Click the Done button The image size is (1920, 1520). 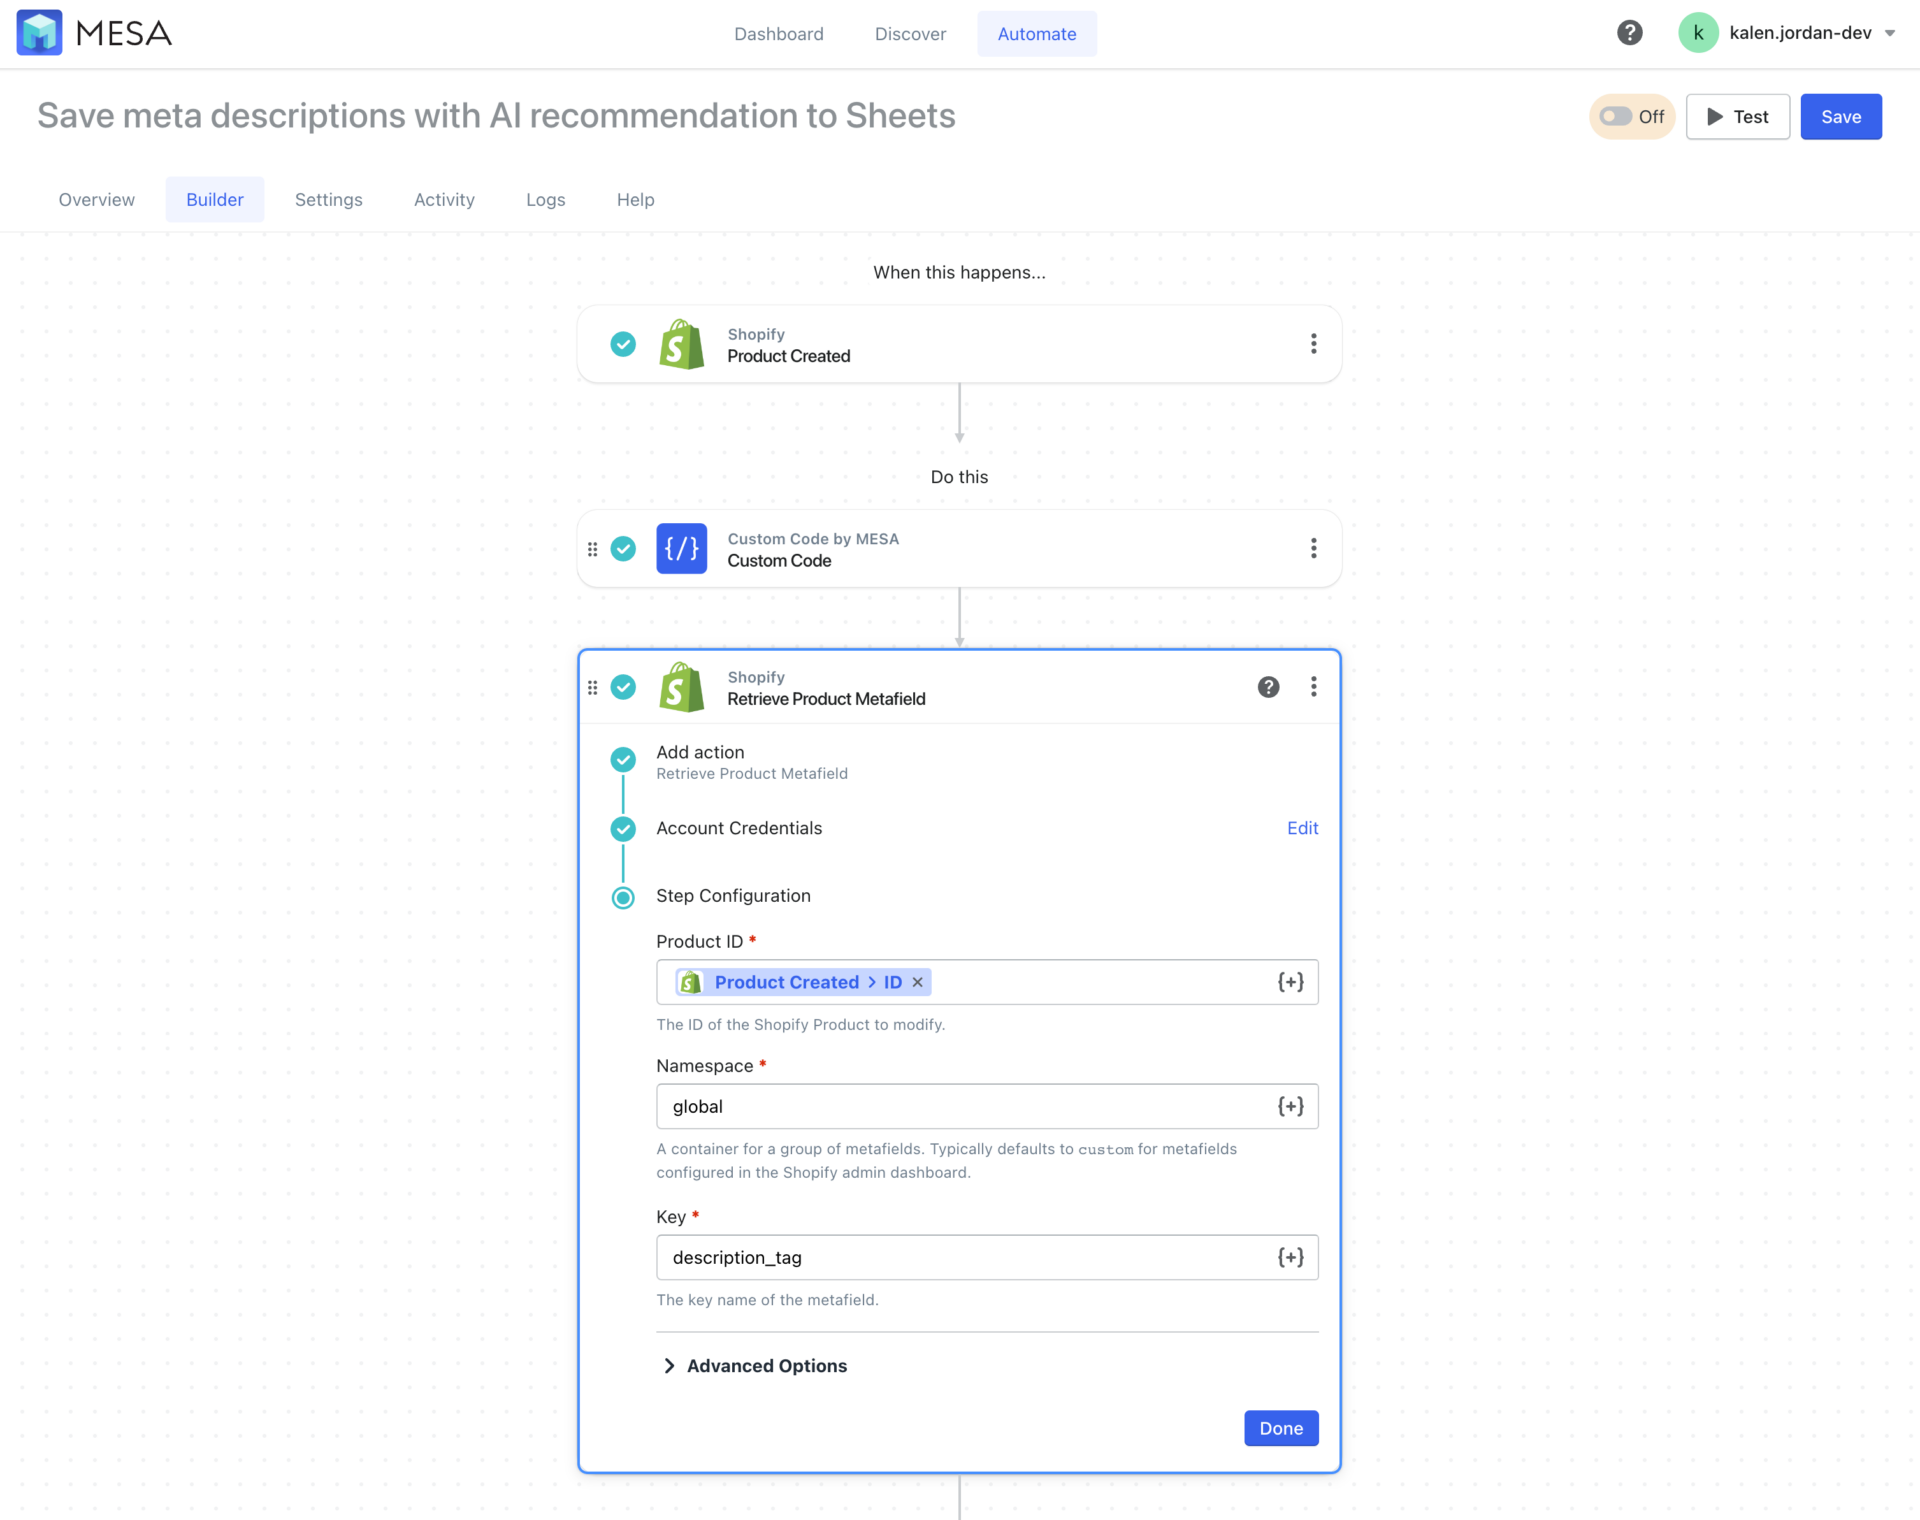[1281, 1428]
